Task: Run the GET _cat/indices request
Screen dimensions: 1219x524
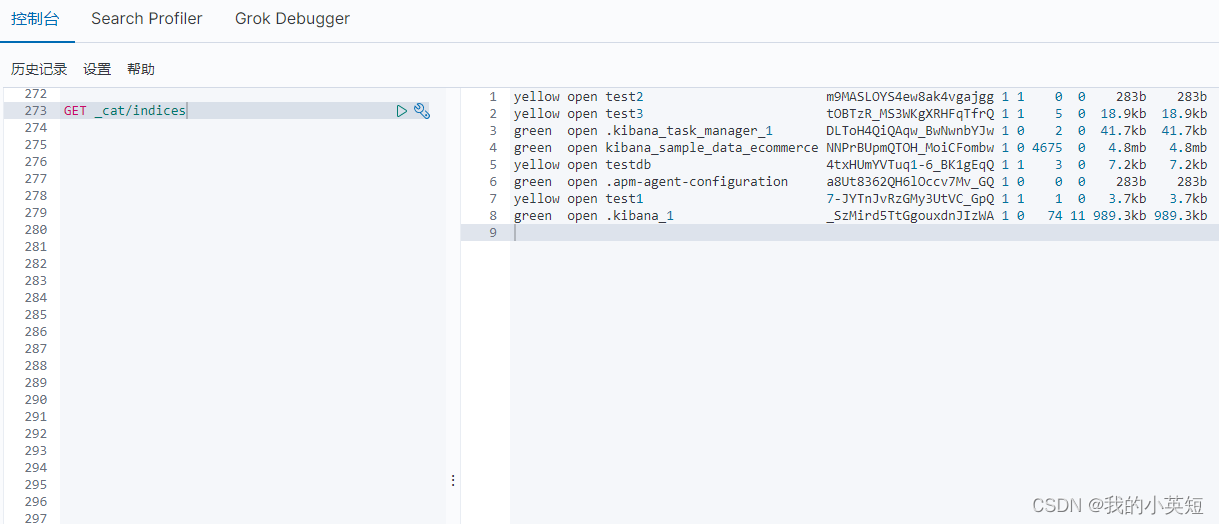Action: click(x=402, y=111)
